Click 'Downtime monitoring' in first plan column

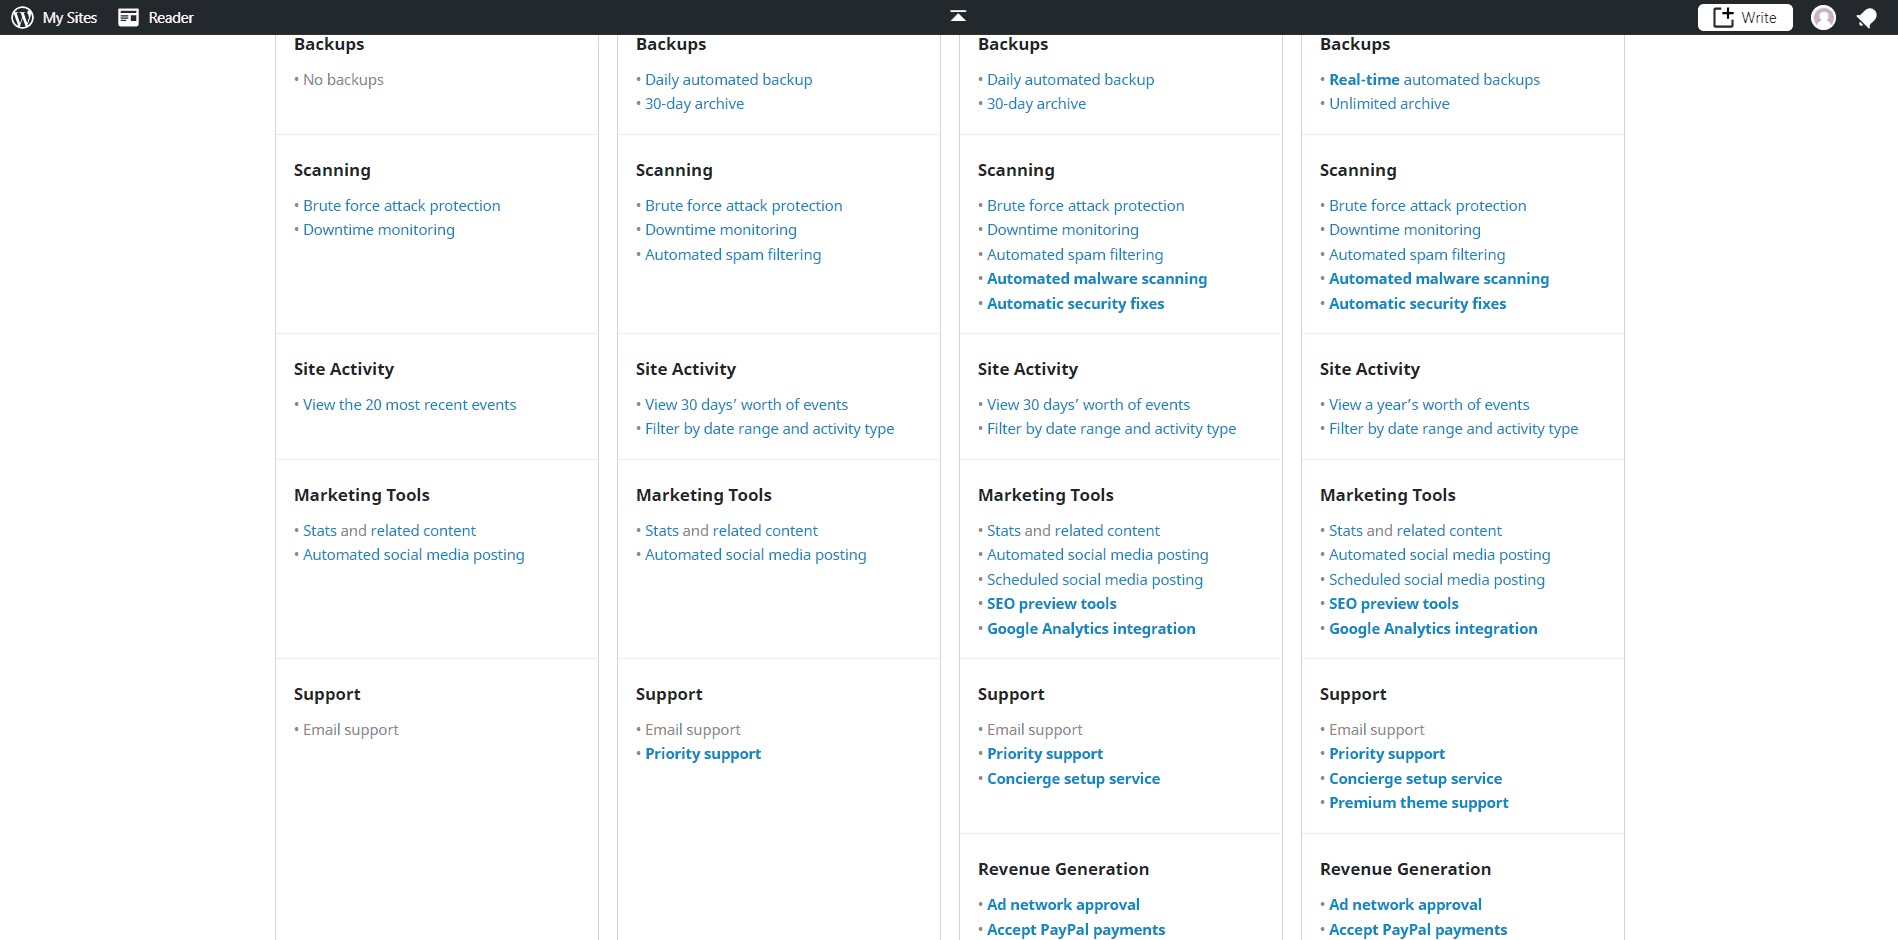click(379, 230)
